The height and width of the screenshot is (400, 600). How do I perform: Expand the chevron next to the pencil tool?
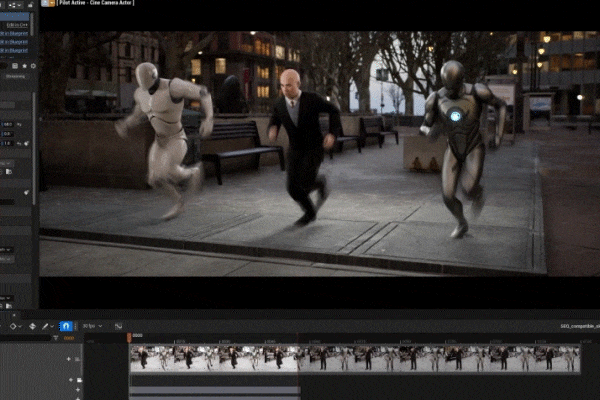(52, 327)
